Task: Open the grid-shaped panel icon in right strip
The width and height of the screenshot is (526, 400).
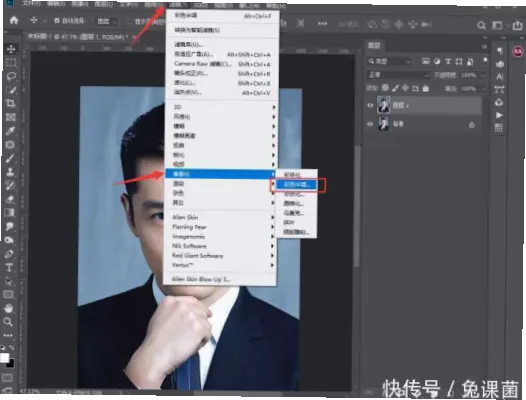Action: (x=498, y=128)
